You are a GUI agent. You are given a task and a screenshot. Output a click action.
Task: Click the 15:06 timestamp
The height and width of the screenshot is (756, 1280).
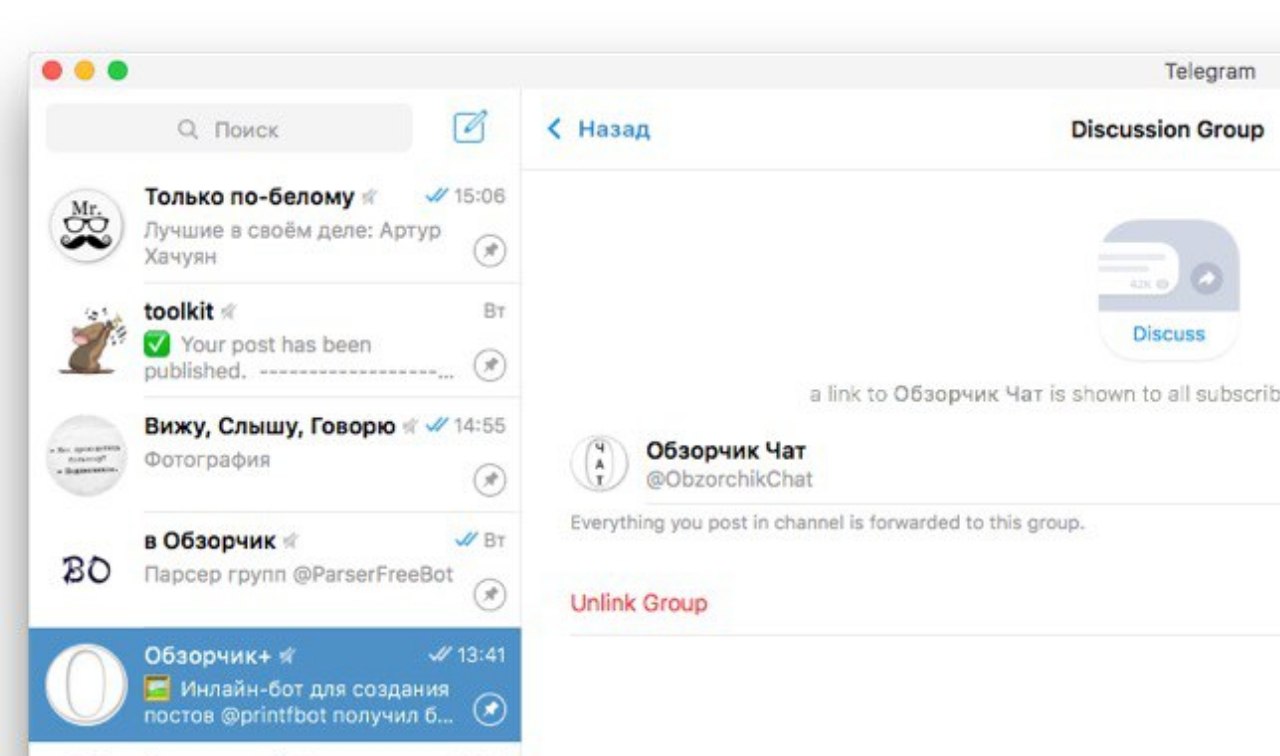pyautogui.click(x=479, y=196)
